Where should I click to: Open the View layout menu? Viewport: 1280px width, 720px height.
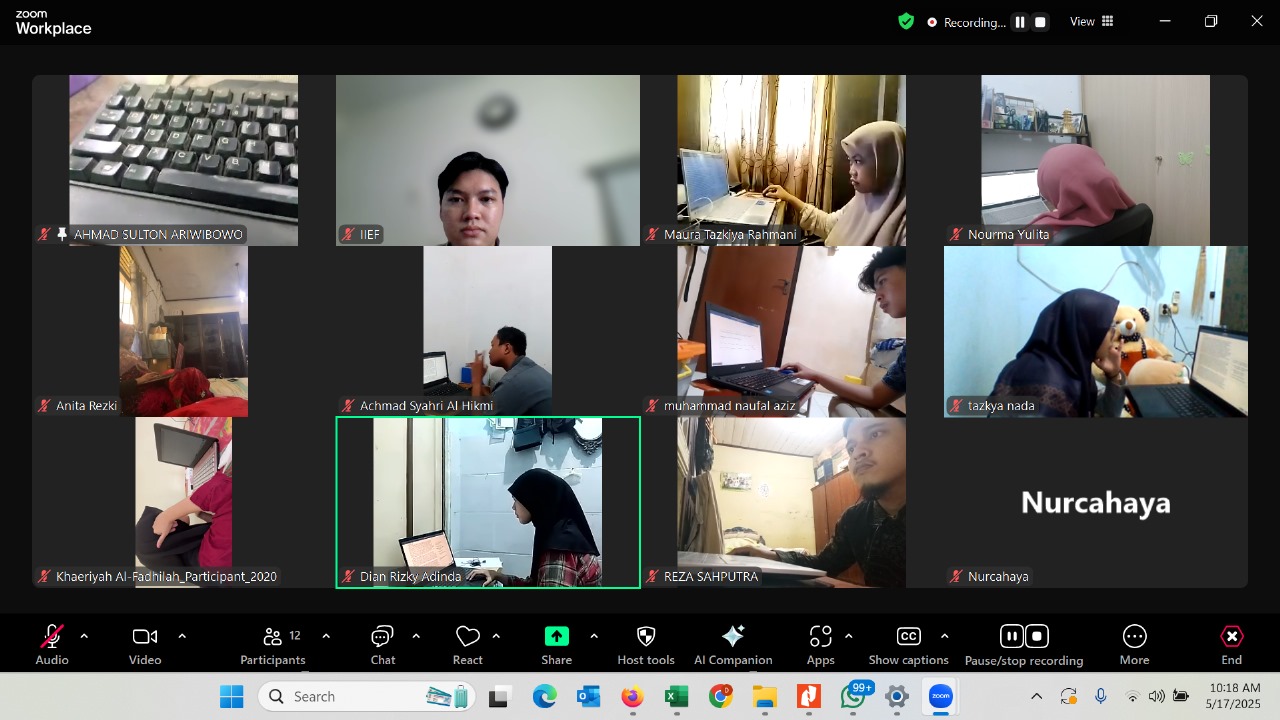[1092, 21]
